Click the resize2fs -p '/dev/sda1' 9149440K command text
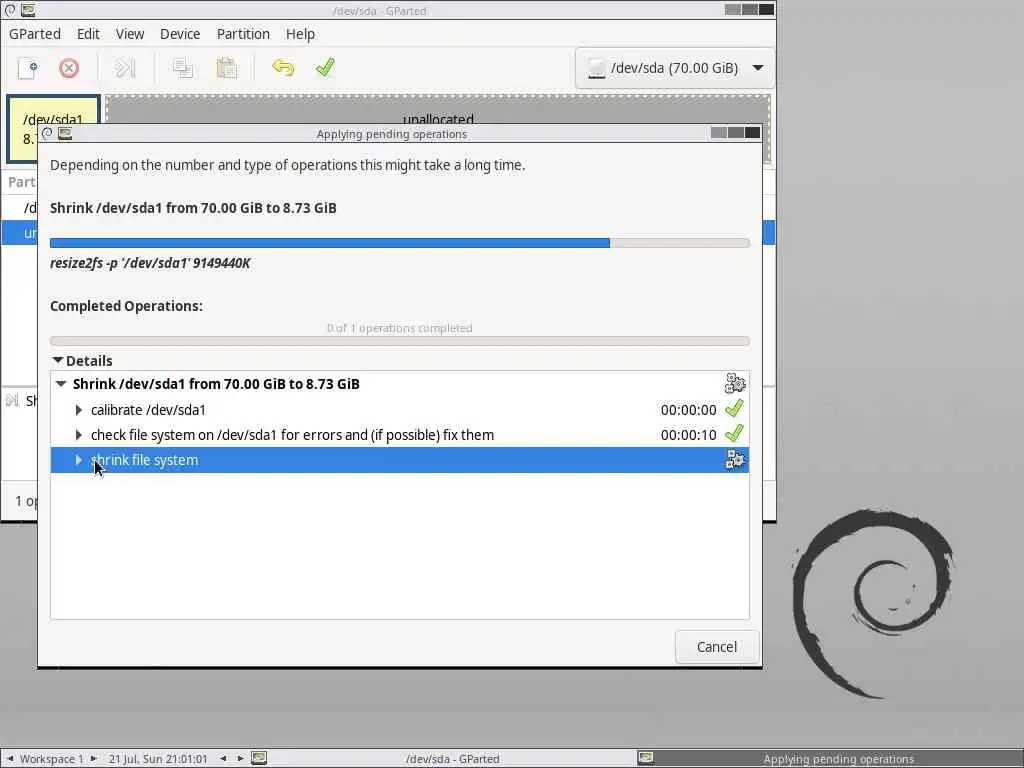The width and height of the screenshot is (1024, 768). (x=150, y=263)
